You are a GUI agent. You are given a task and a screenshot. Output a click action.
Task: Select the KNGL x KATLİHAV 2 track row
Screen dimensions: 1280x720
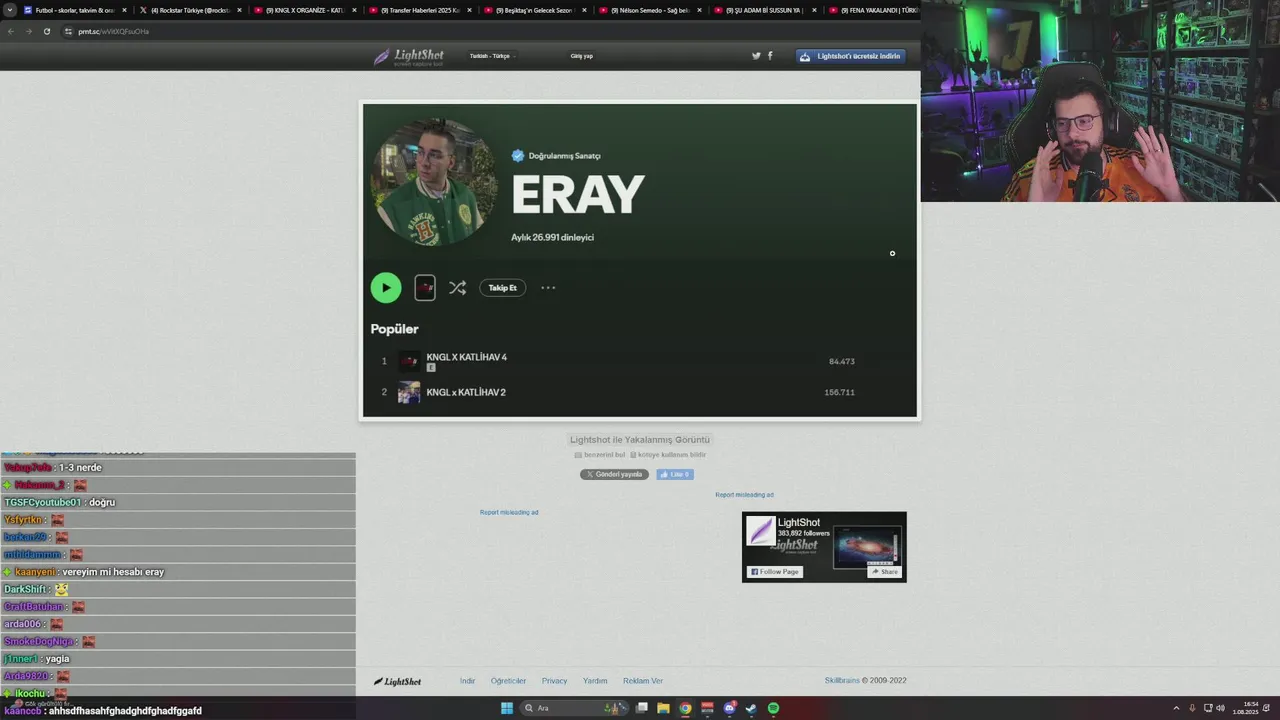[640, 392]
